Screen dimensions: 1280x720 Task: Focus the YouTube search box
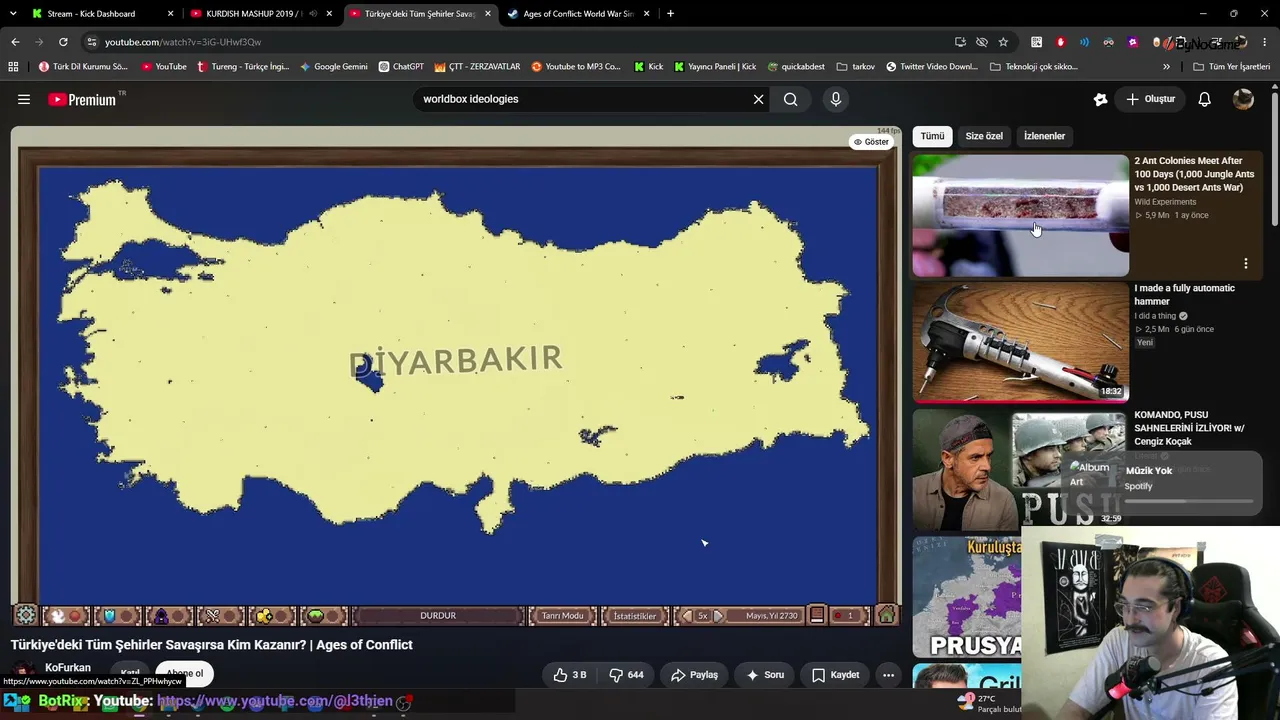[x=582, y=99]
